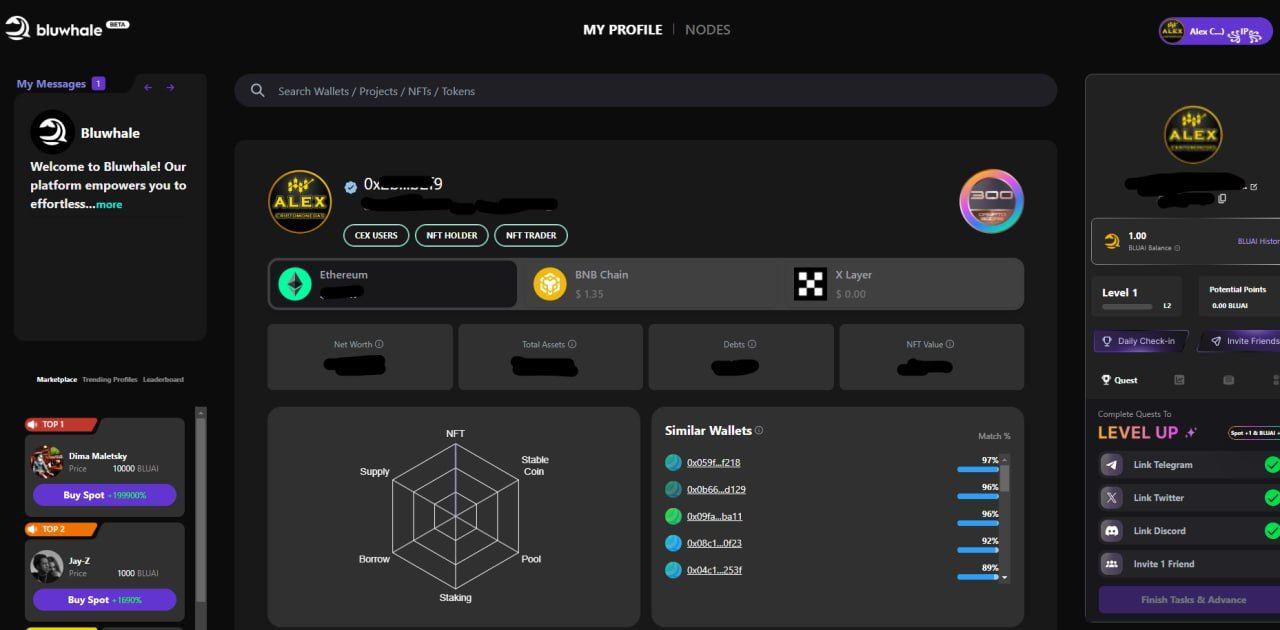The height and width of the screenshot is (630, 1280).
Task: Click the X Layer logo icon
Action: 810,284
